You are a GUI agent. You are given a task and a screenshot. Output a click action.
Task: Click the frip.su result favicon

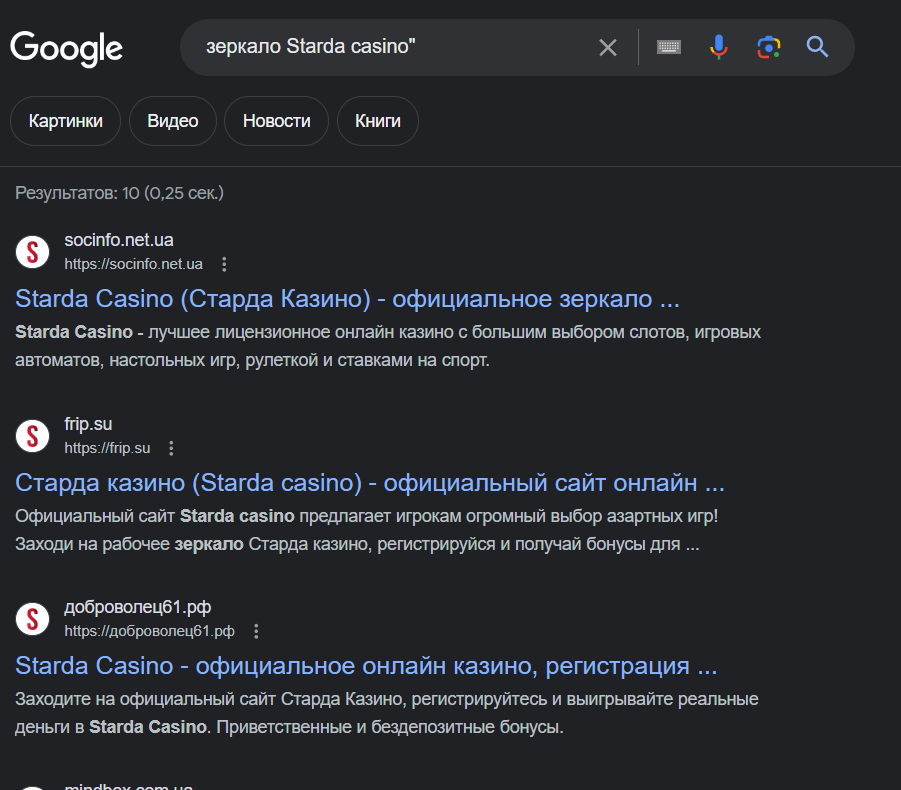tap(32, 436)
